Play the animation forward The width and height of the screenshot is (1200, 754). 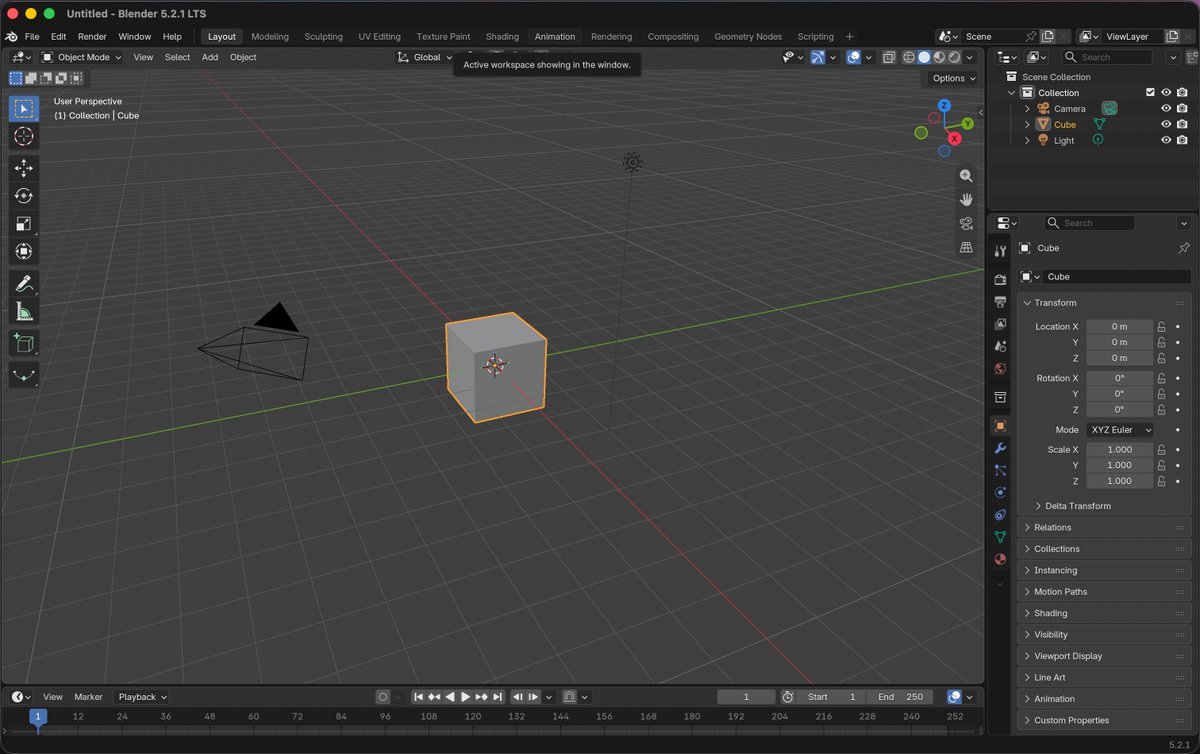[465, 697]
